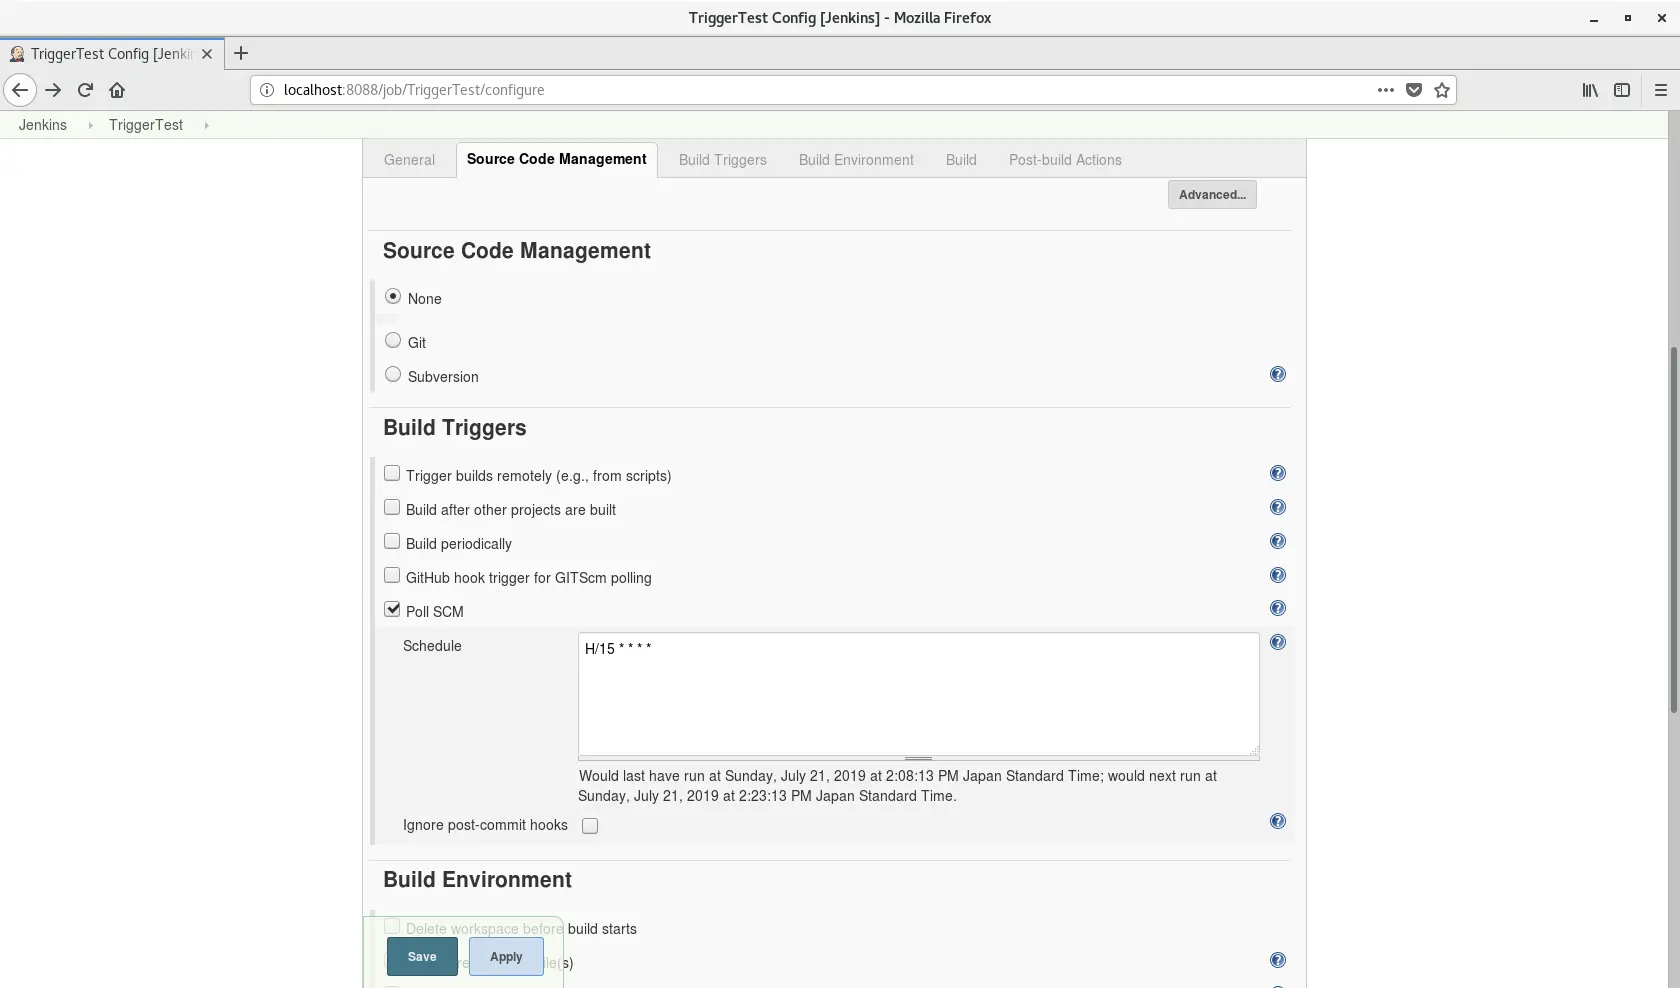Toggle Ignore post-commit hooks checkbox

[590, 826]
